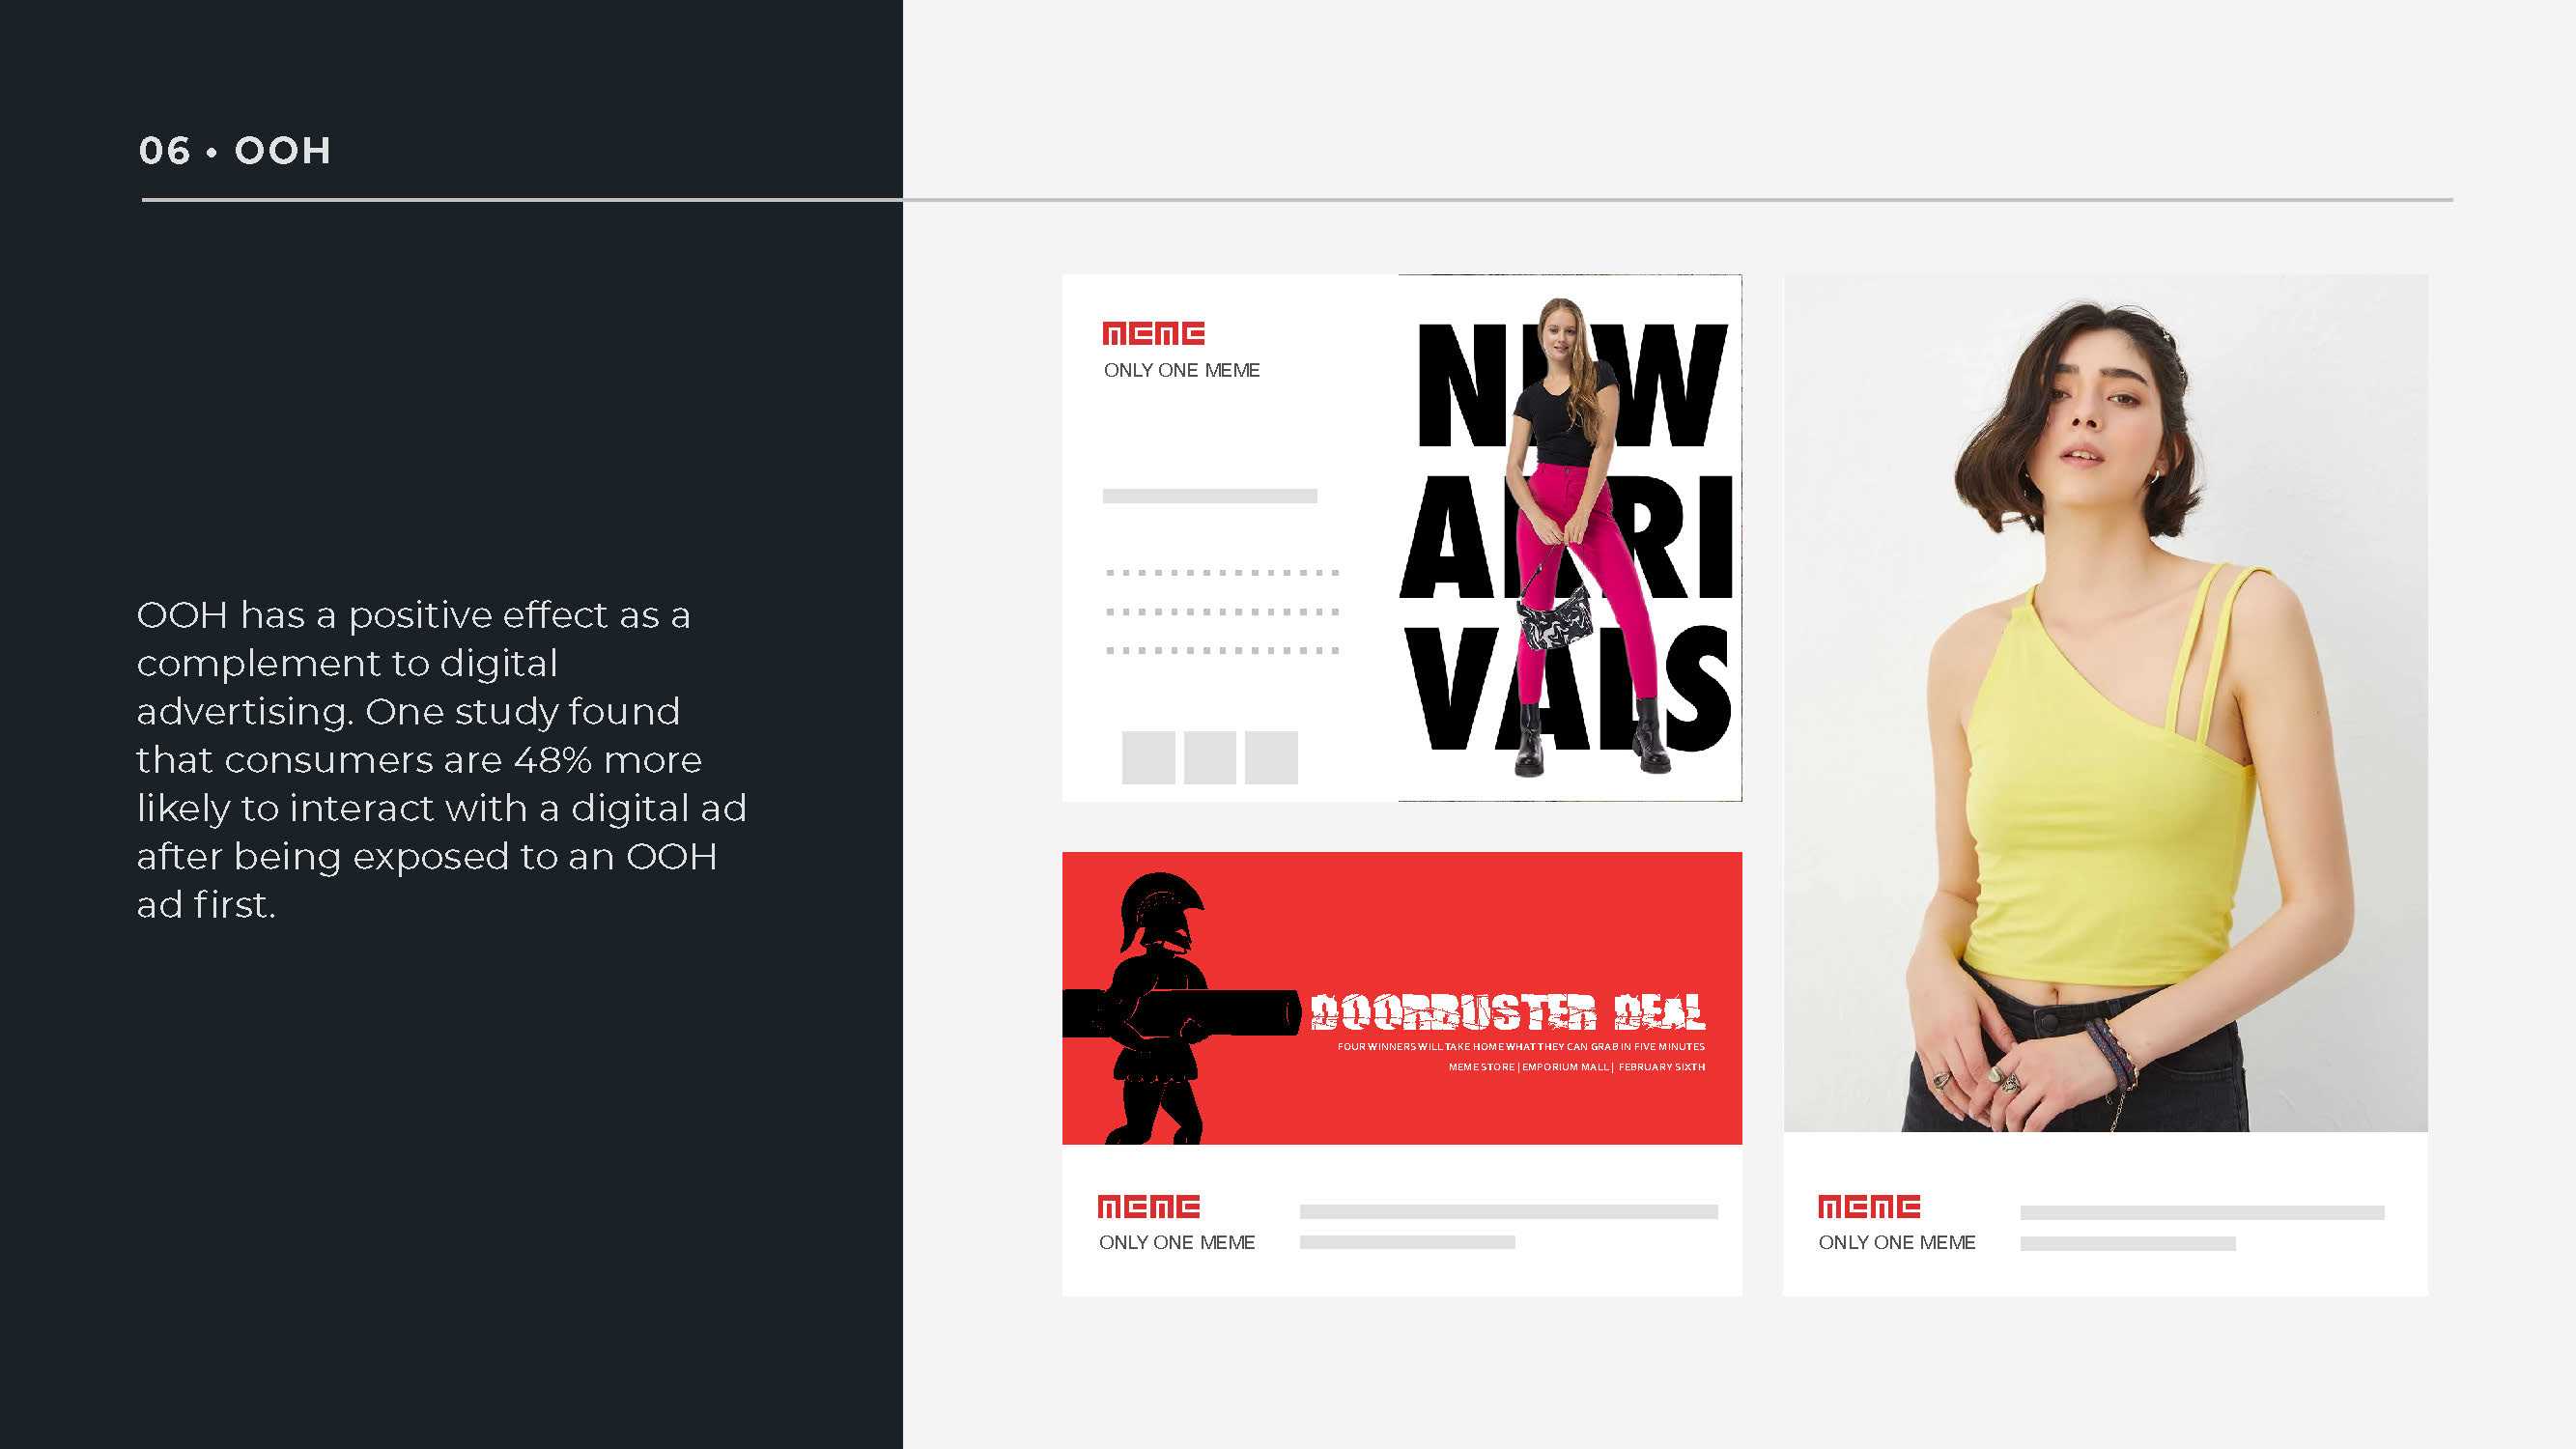
Task: Click ONLY ONE MEME text below portrait photo
Action: tap(1896, 1242)
